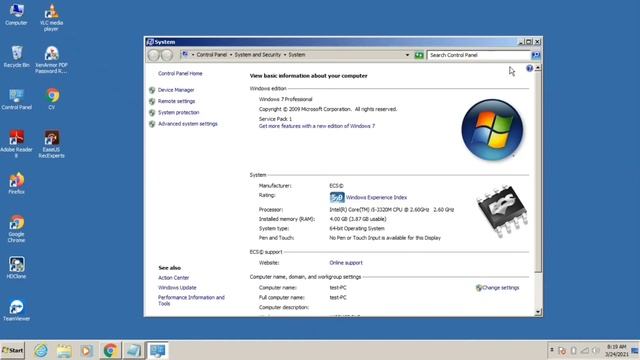Select the CV Chrome shortcut icon
The width and height of the screenshot is (640, 360).
(52, 99)
